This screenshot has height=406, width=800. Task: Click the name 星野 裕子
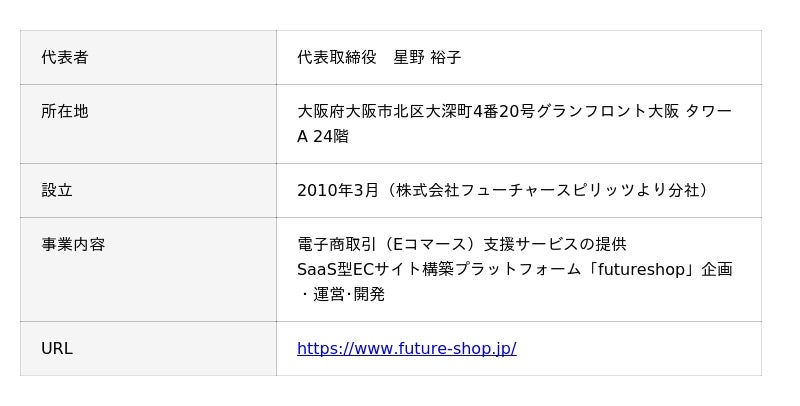[427, 57]
